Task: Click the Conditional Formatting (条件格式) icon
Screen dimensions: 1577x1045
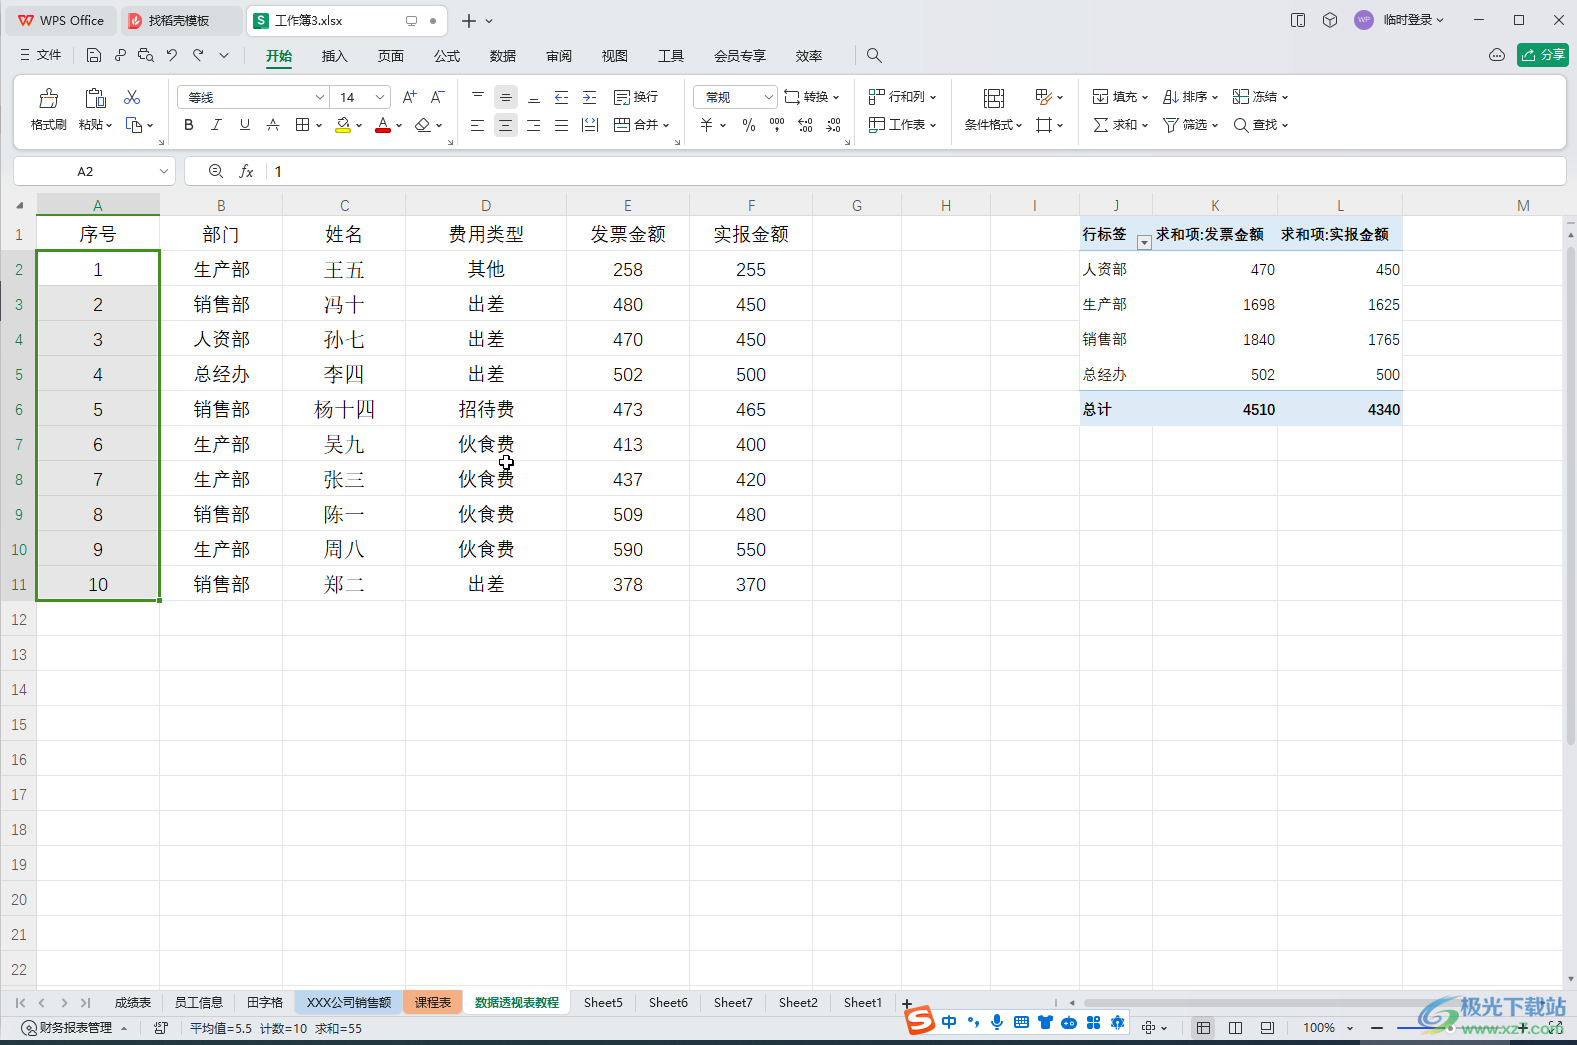Action: pos(994,98)
